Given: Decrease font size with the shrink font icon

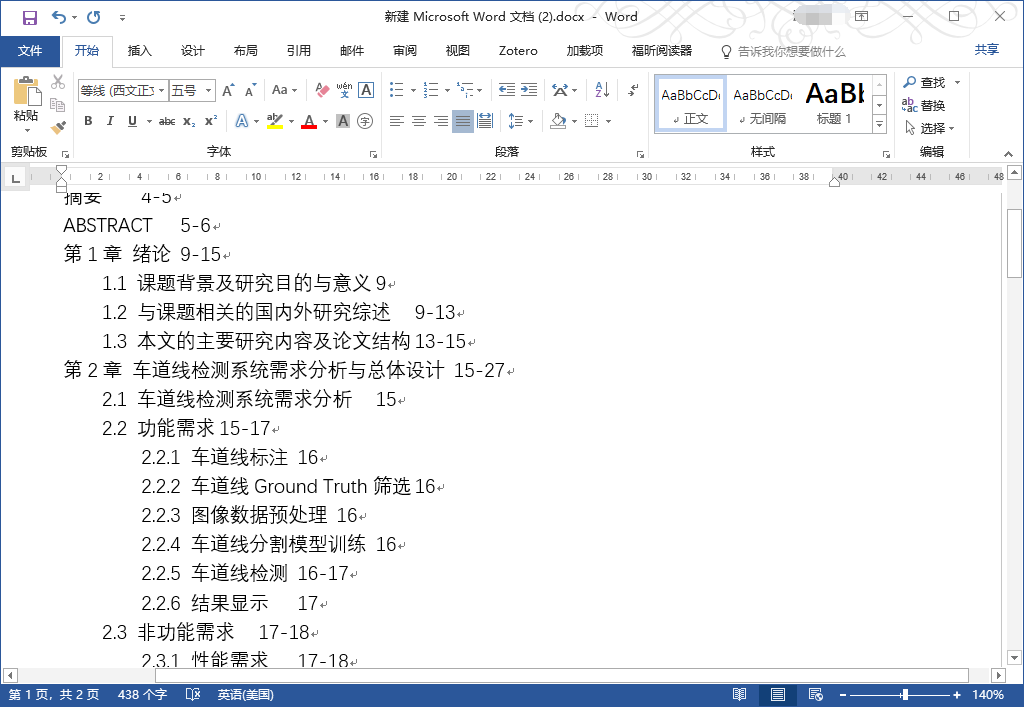Looking at the screenshot, I should pyautogui.click(x=251, y=90).
